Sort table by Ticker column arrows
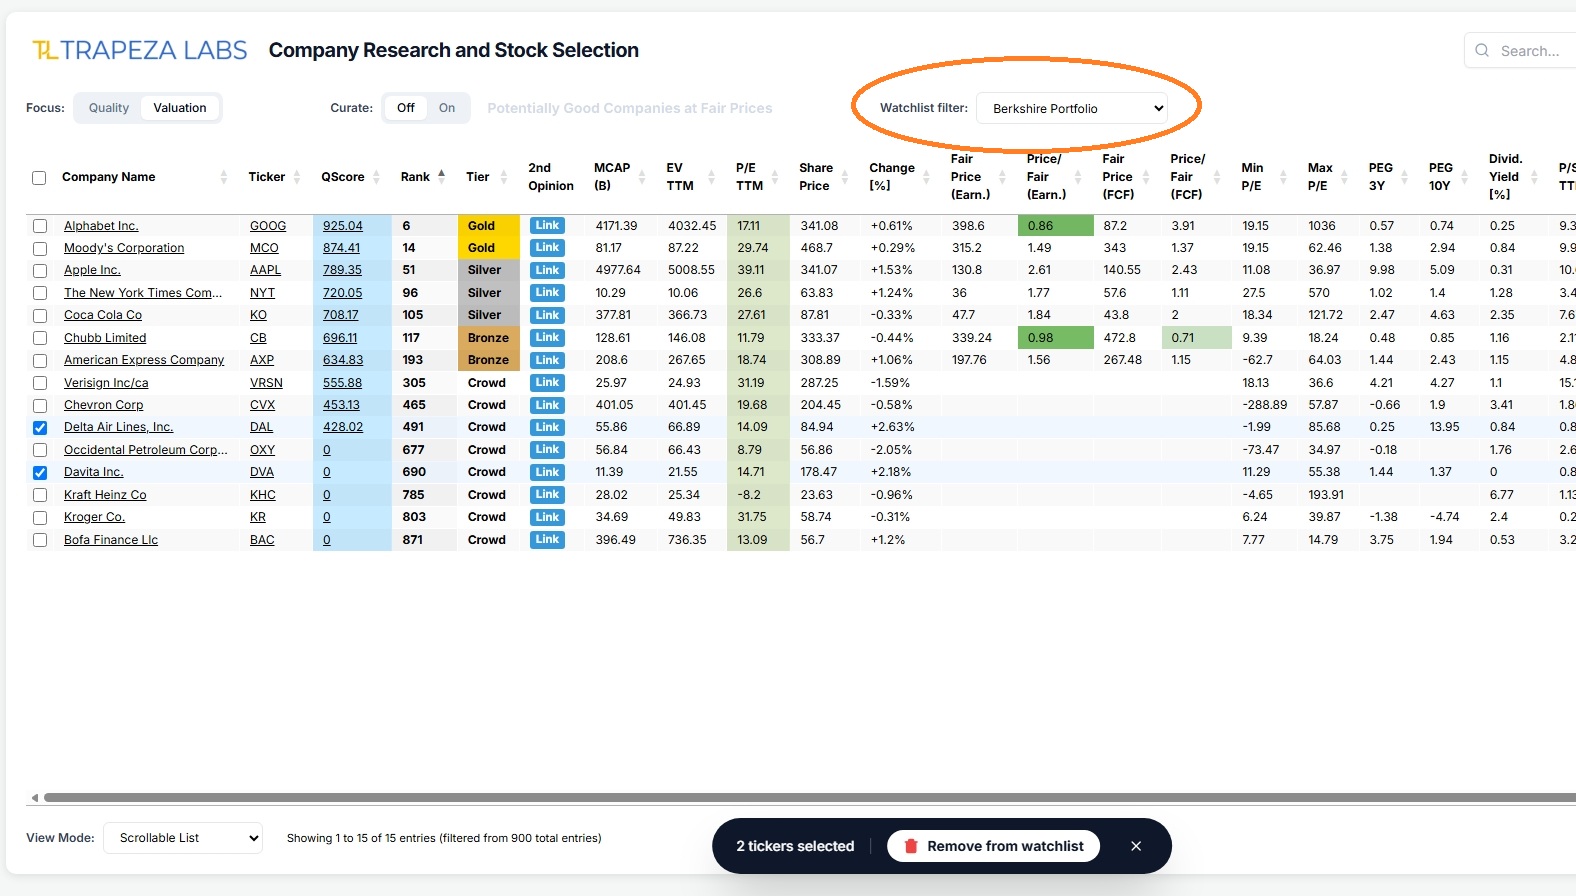 (297, 177)
